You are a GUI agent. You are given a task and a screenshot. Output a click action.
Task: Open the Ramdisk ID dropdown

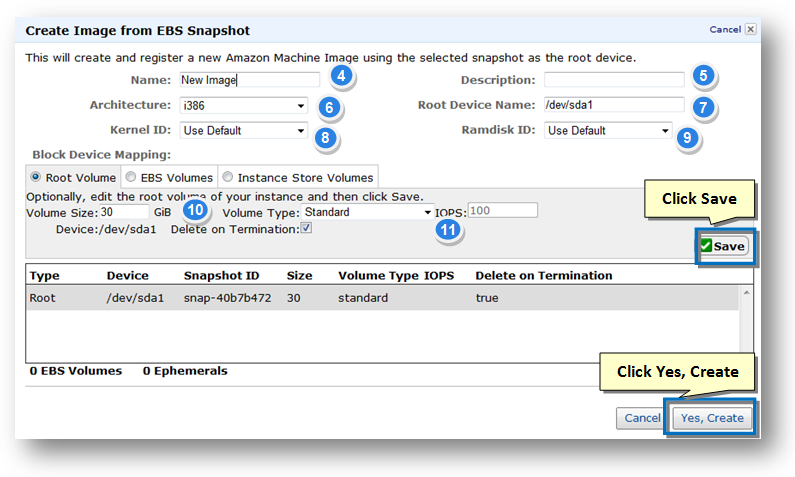(608, 130)
